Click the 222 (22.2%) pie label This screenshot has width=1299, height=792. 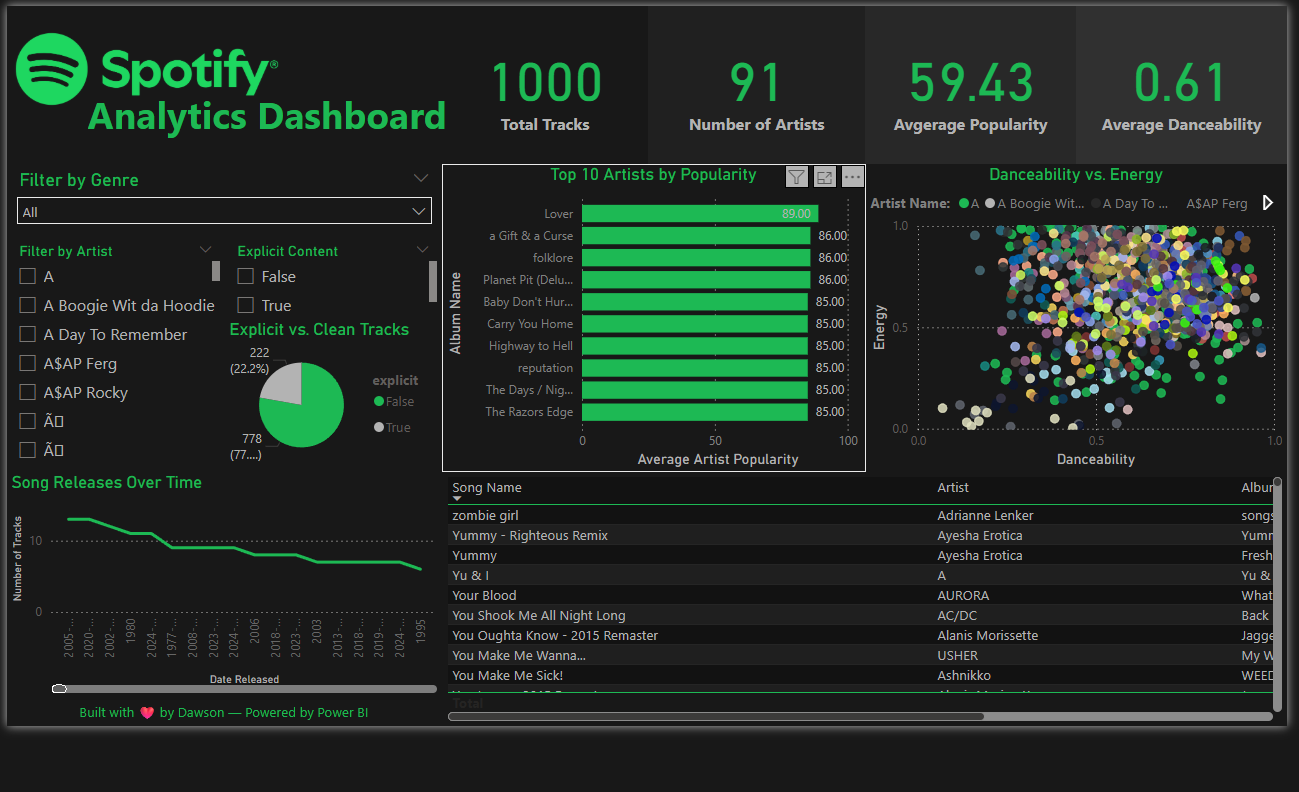(x=250, y=361)
